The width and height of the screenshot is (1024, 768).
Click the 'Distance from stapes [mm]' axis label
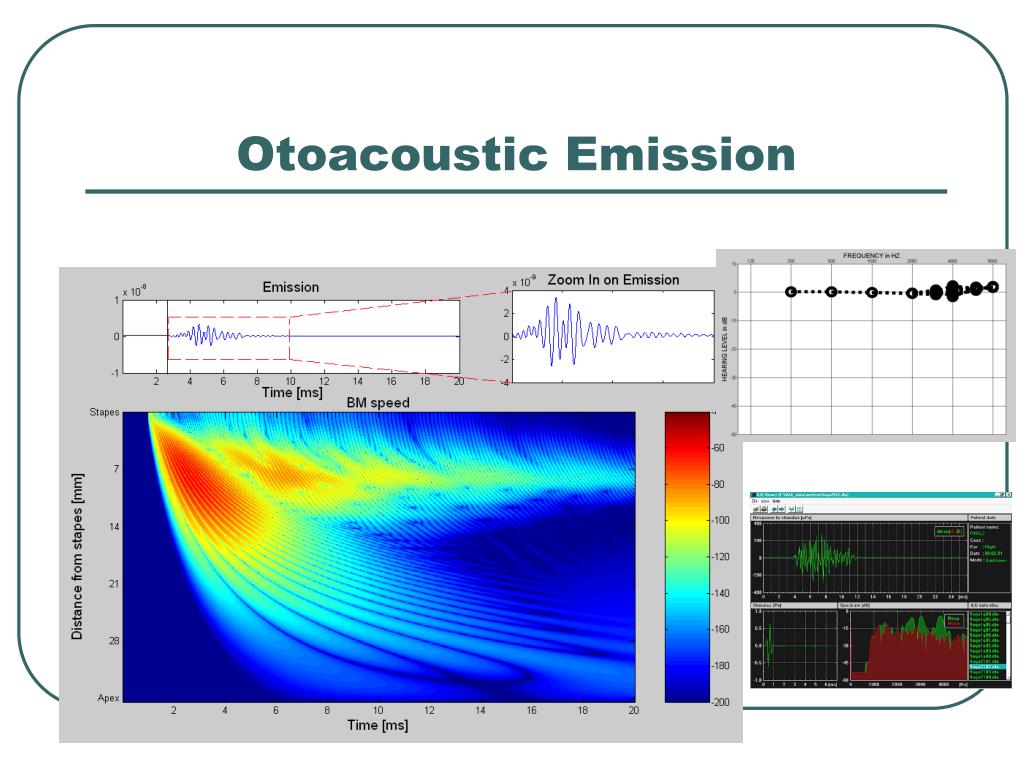(x=77, y=556)
